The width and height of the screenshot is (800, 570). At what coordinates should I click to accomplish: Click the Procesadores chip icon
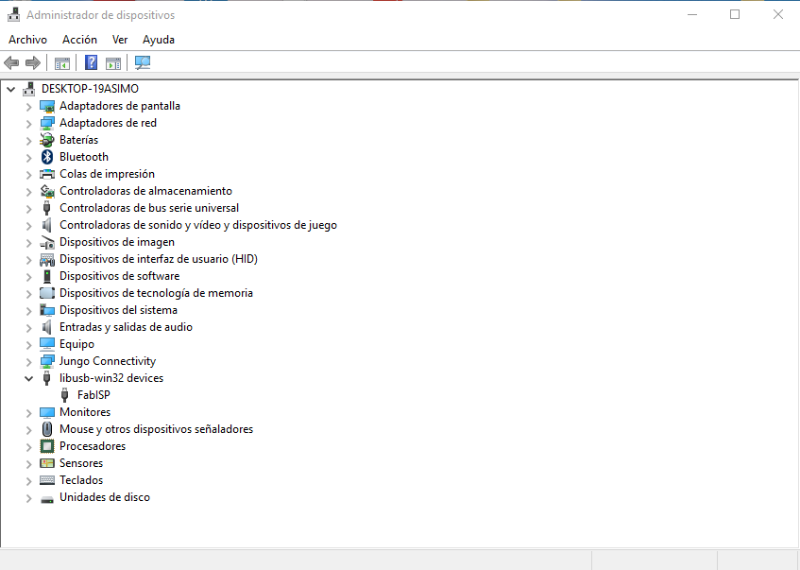47,446
